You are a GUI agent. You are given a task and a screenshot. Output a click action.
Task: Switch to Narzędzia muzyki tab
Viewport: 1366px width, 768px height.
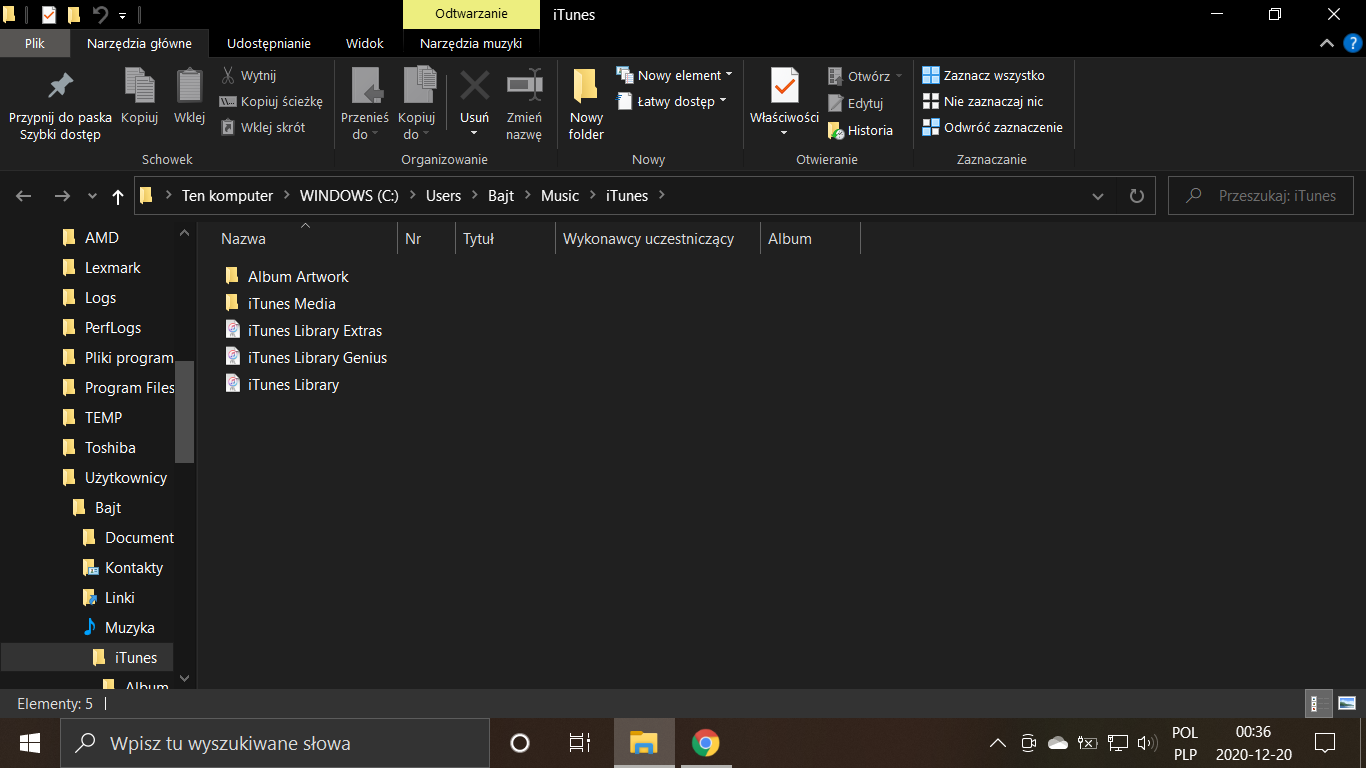[471, 43]
